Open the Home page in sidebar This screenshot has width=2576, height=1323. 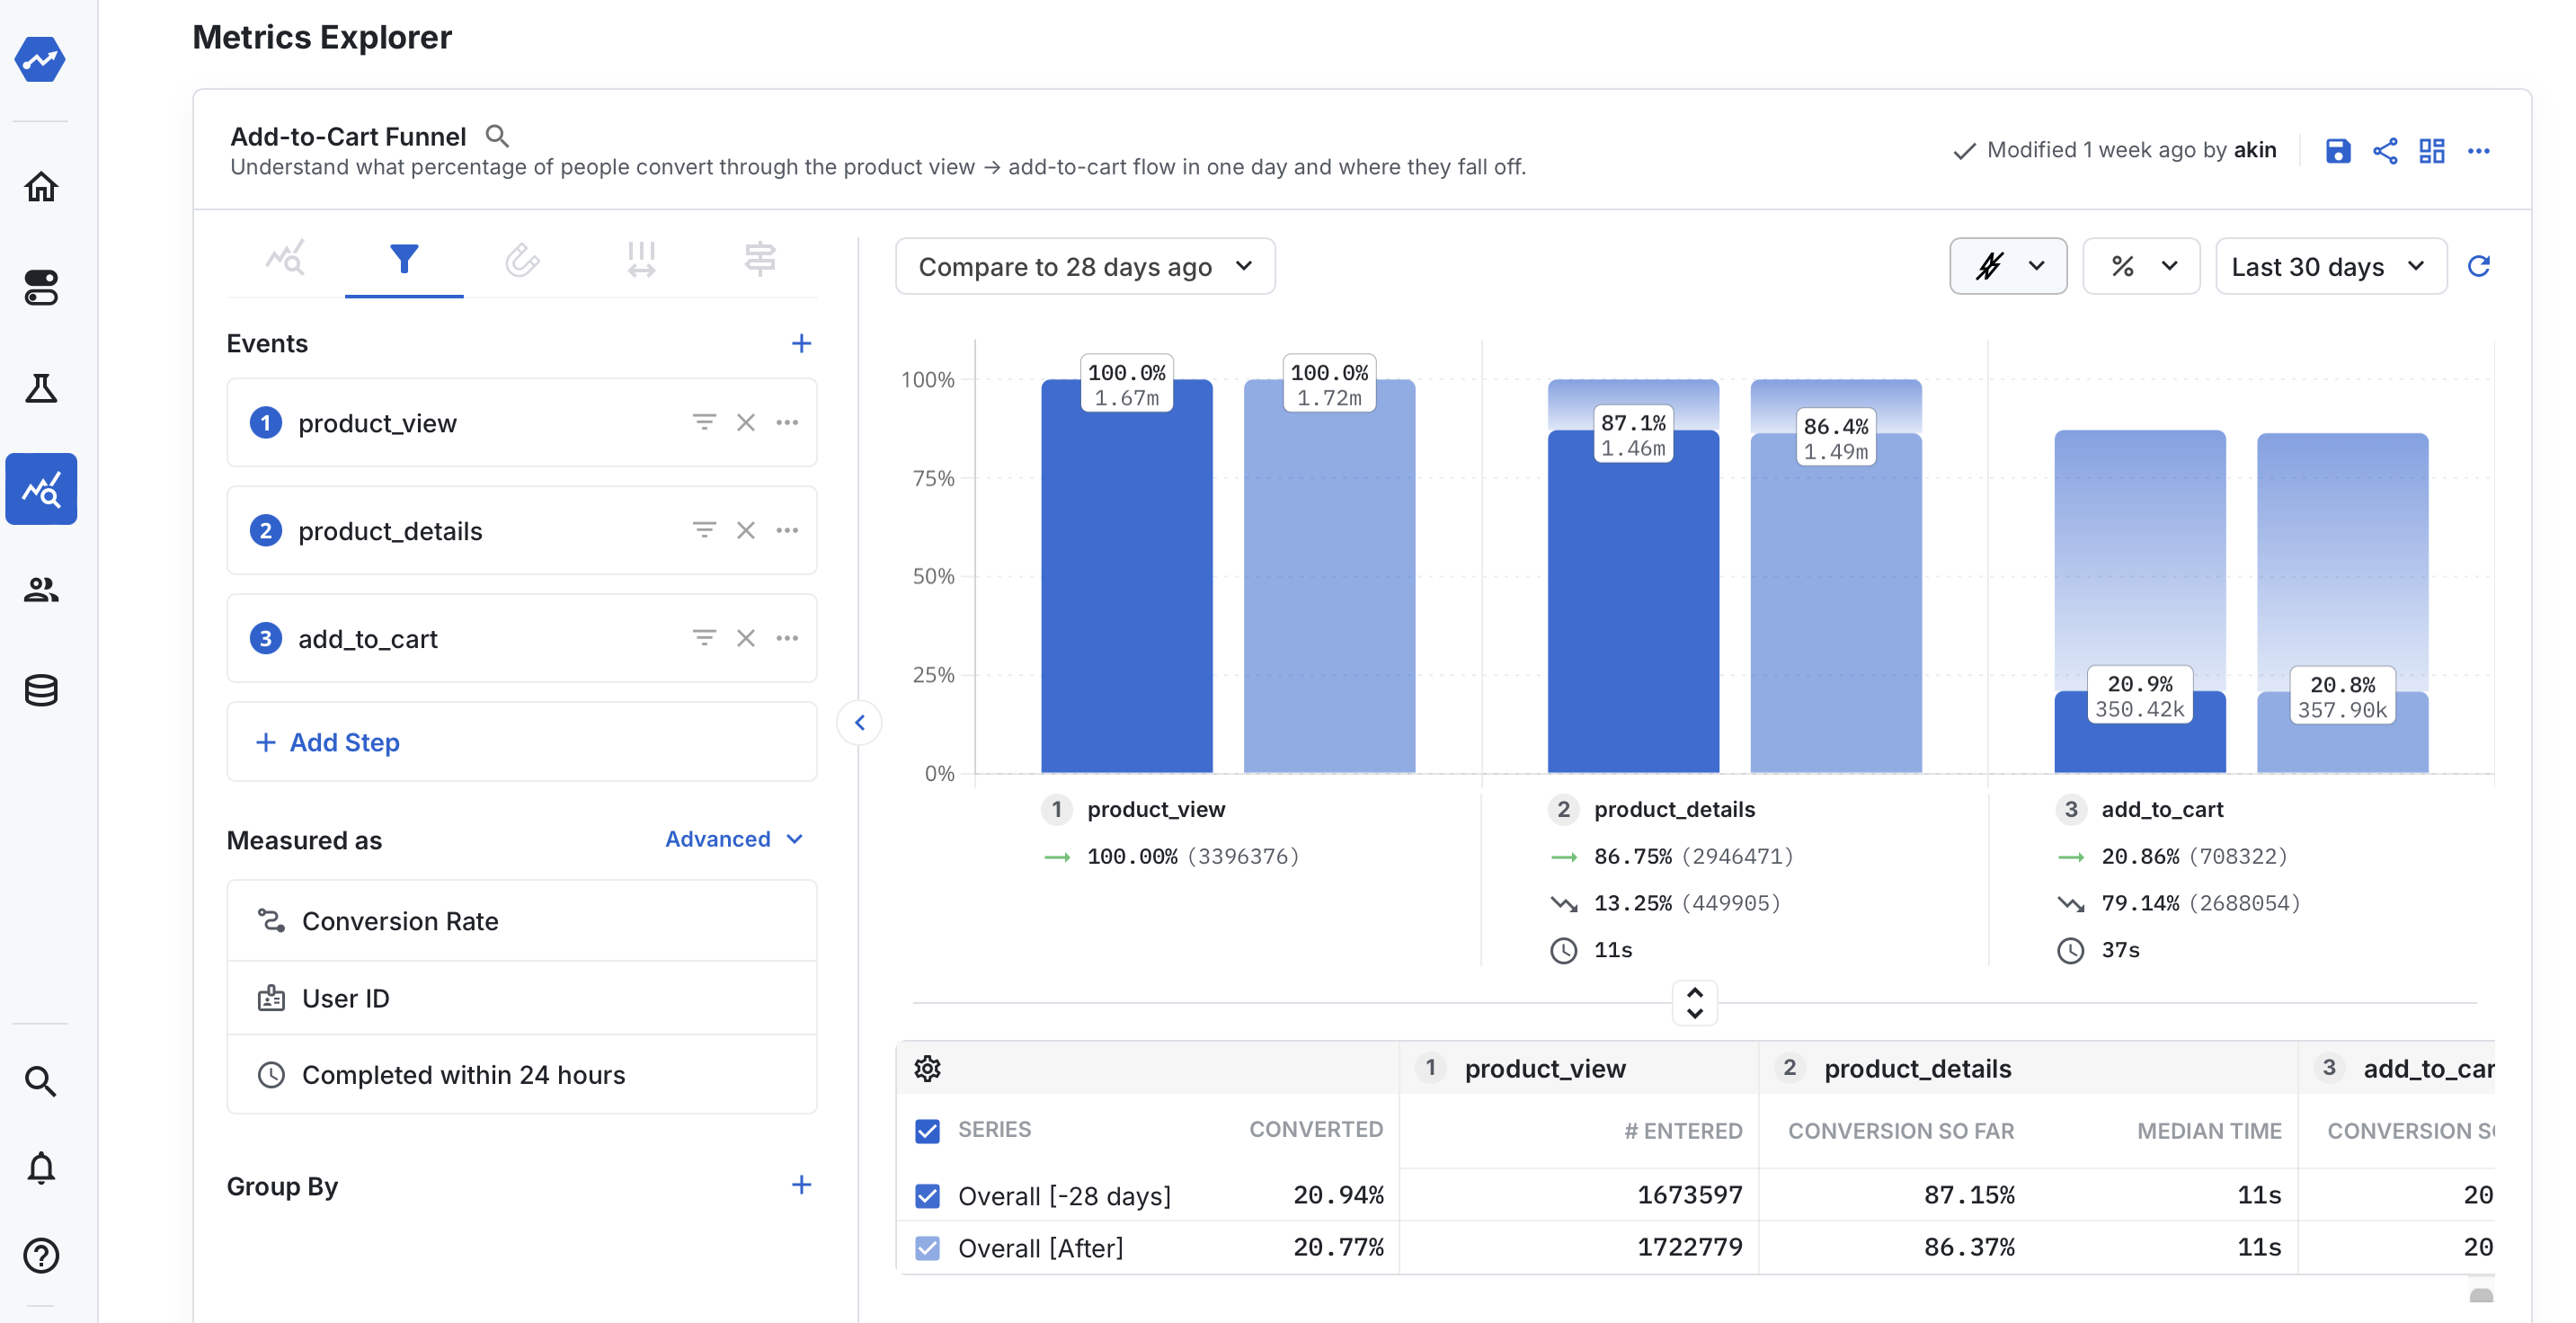click(x=41, y=187)
